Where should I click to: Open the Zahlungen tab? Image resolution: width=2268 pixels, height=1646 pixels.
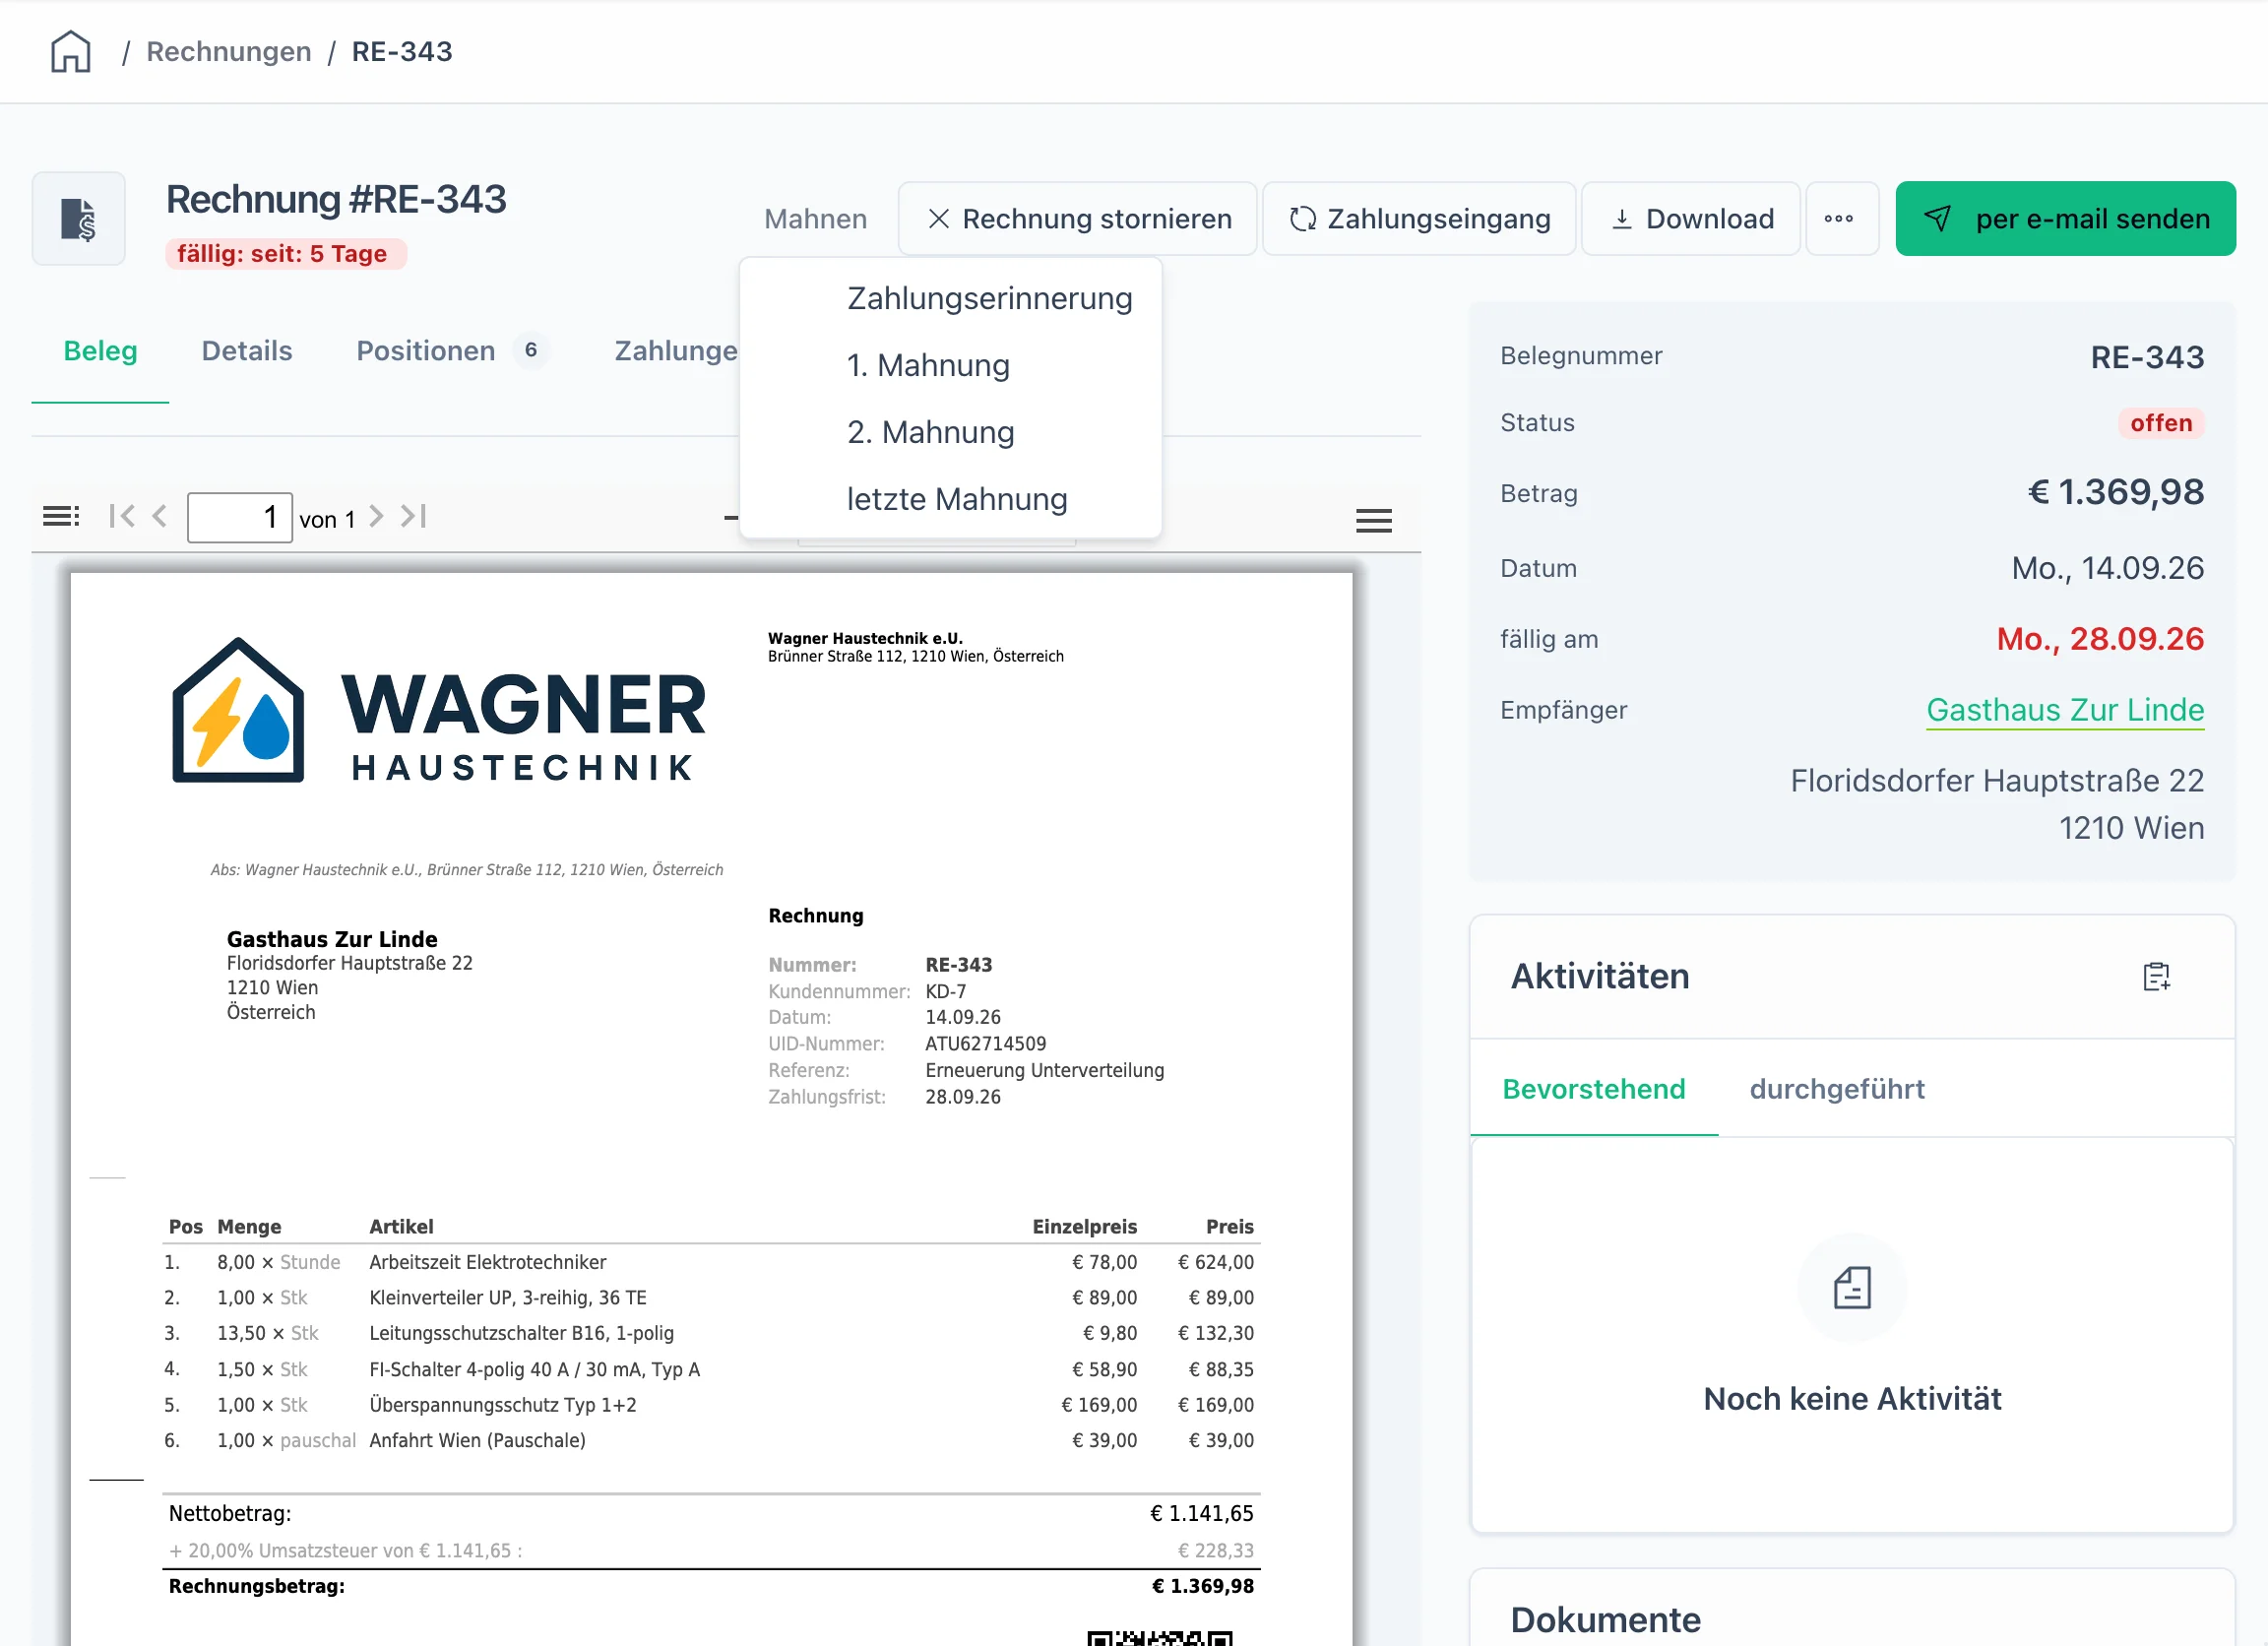[676, 351]
